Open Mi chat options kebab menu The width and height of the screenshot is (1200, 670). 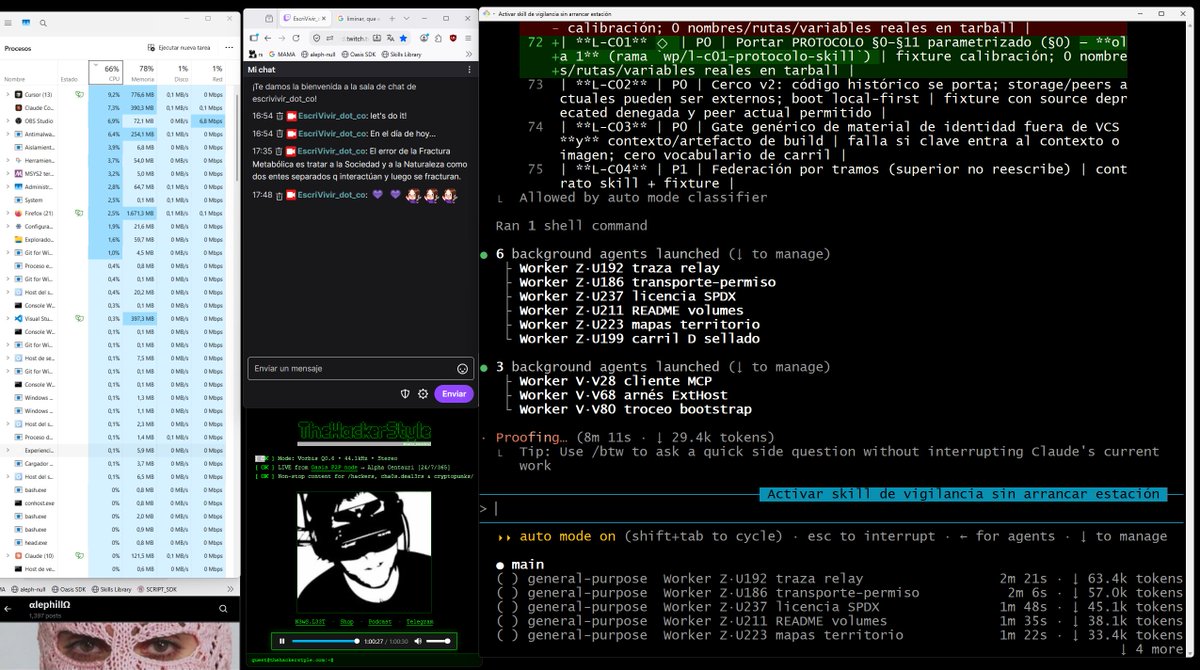pyautogui.click(x=469, y=69)
